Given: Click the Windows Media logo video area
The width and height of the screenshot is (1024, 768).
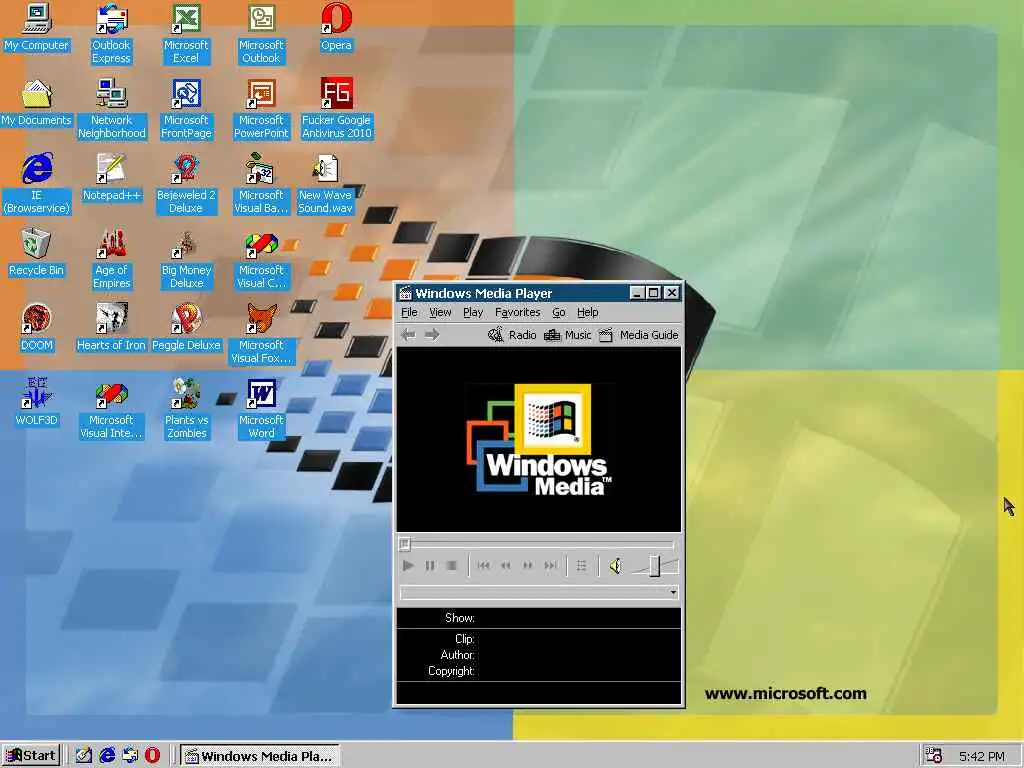Looking at the screenshot, I should pyautogui.click(x=539, y=440).
